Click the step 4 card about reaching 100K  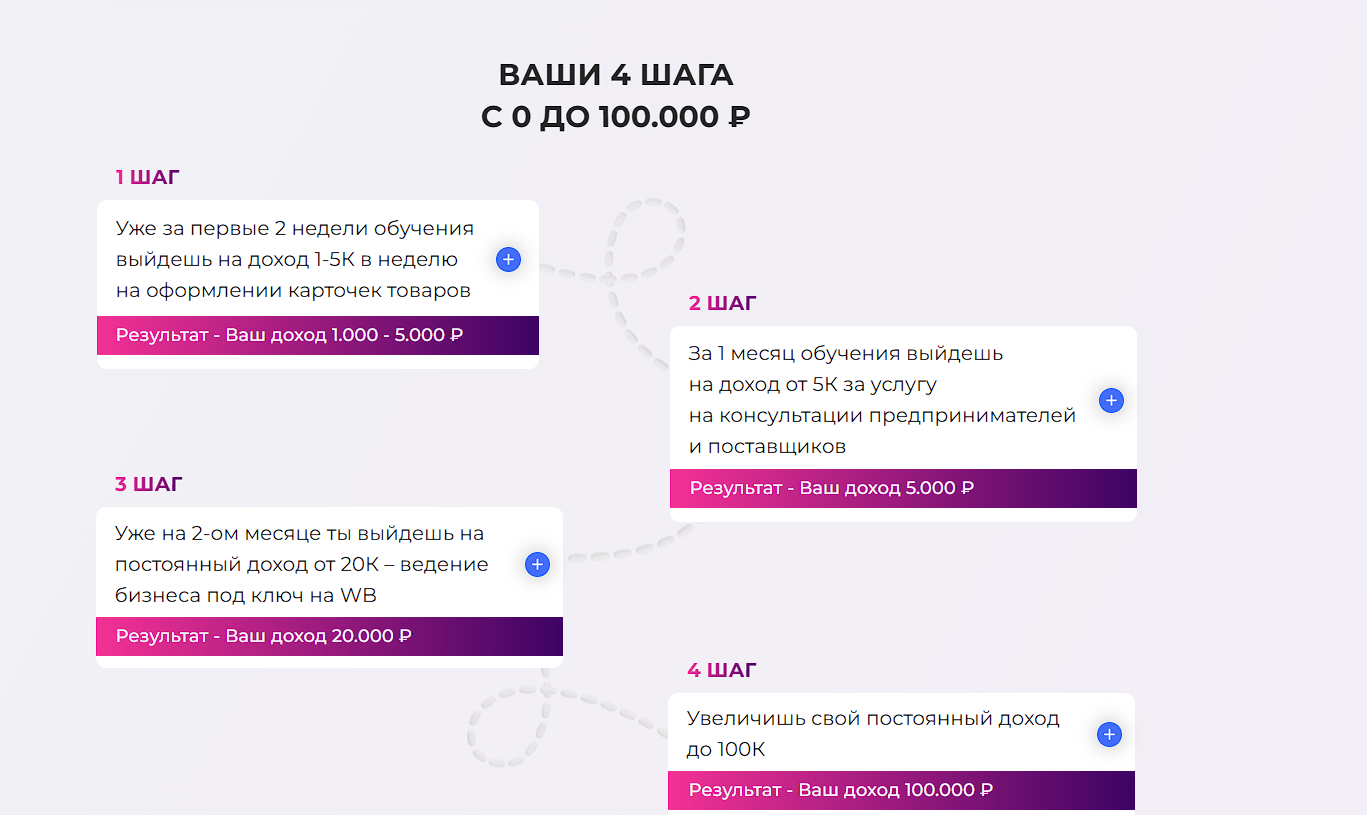tap(875, 729)
